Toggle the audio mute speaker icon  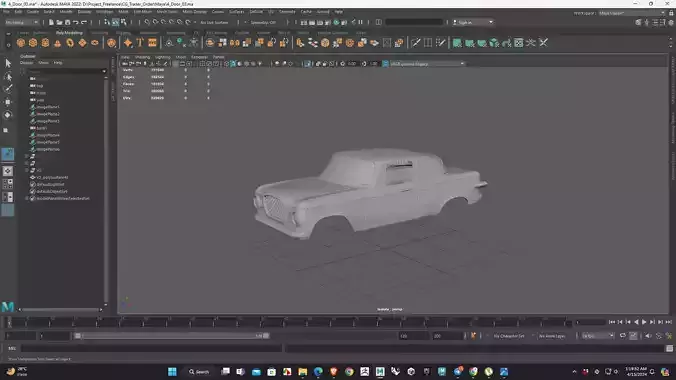(648, 336)
